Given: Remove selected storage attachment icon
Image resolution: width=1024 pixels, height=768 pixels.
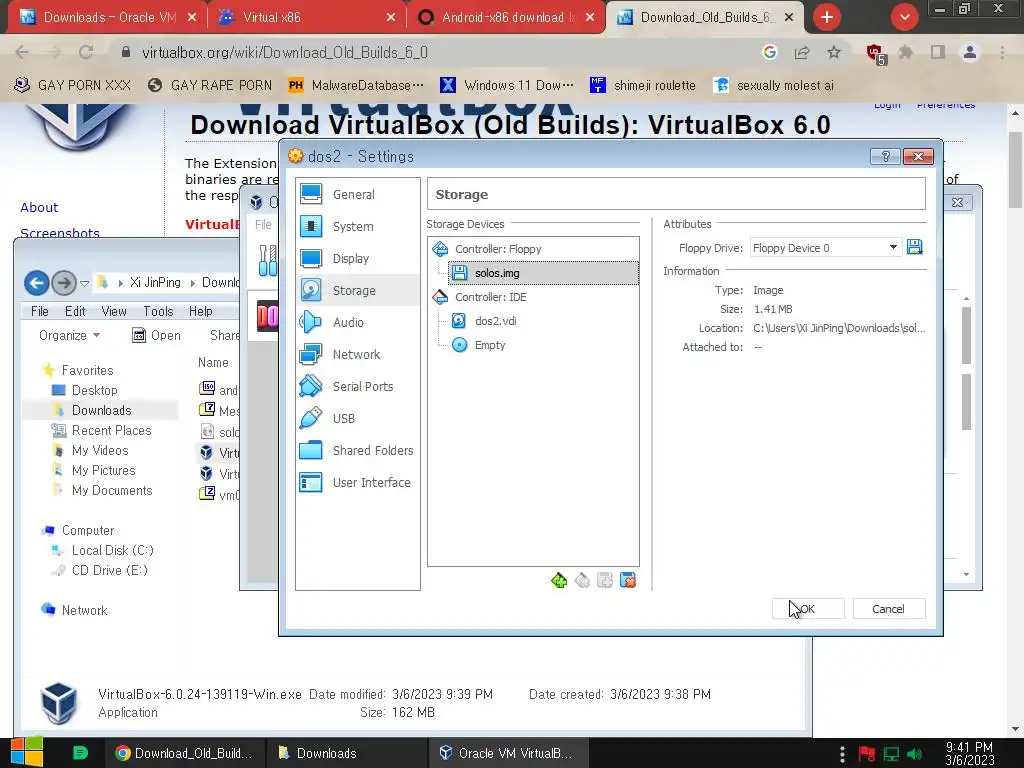Looking at the screenshot, I should pos(628,580).
